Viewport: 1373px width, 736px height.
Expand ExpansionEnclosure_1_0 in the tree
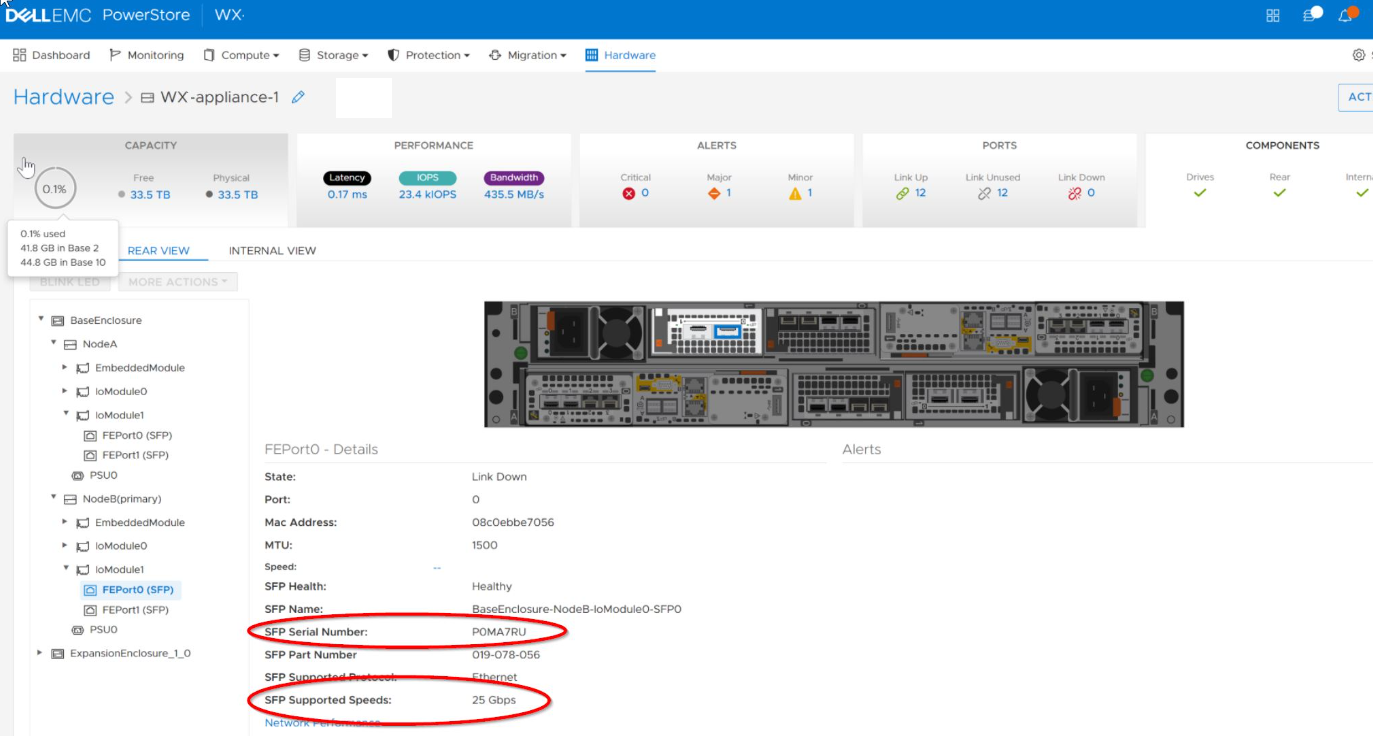[x=39, y=652]
